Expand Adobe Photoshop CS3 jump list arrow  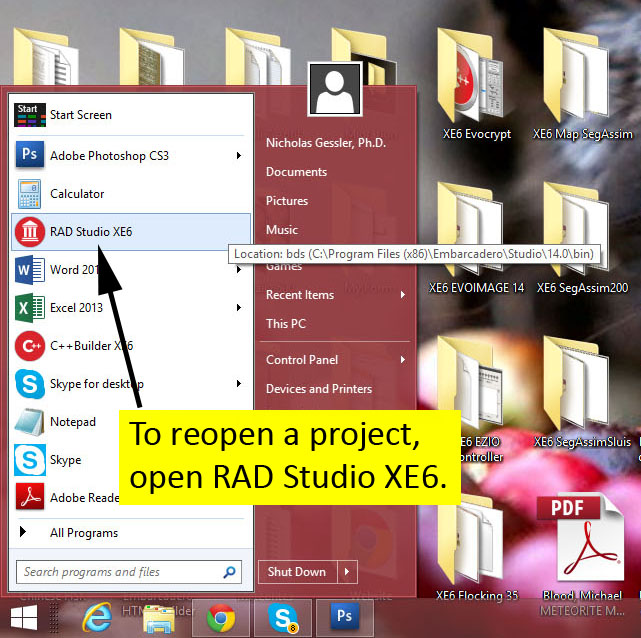click(x=239, y=155)
